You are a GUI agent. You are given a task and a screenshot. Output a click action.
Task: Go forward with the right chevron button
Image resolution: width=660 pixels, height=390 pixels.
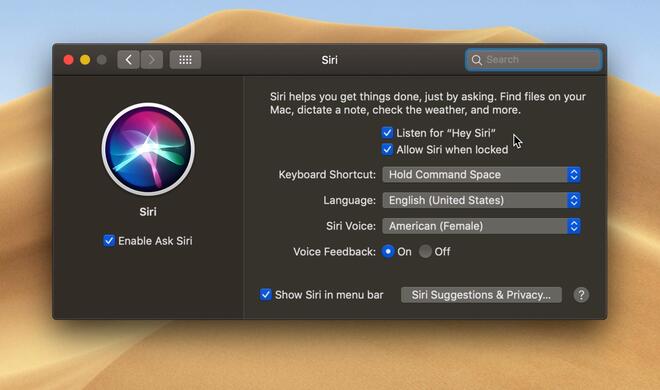tap(152, 60)
